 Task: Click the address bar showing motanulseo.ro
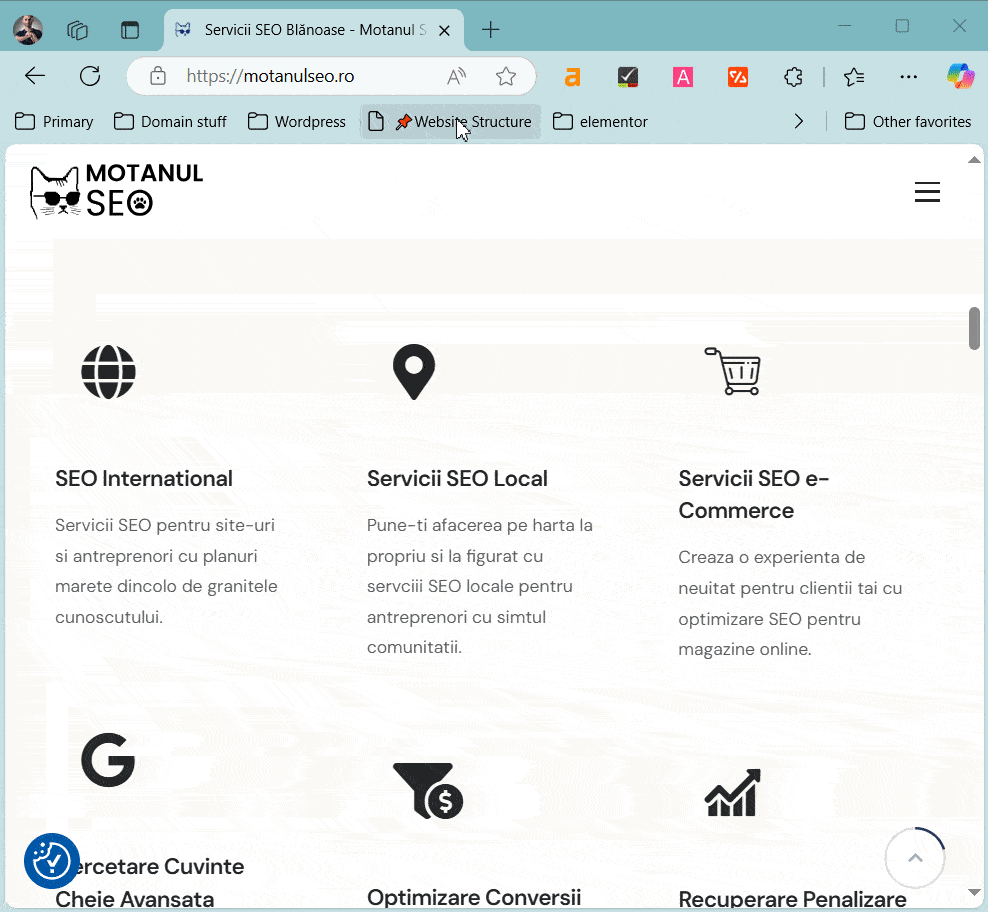300,76
